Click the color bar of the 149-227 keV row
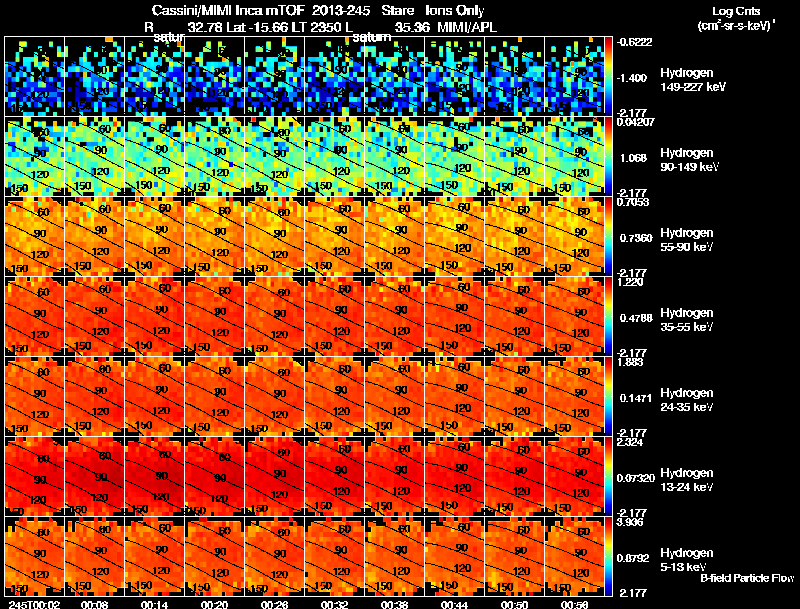The width and height of the screenshot is (800, 609). [608, 75]
